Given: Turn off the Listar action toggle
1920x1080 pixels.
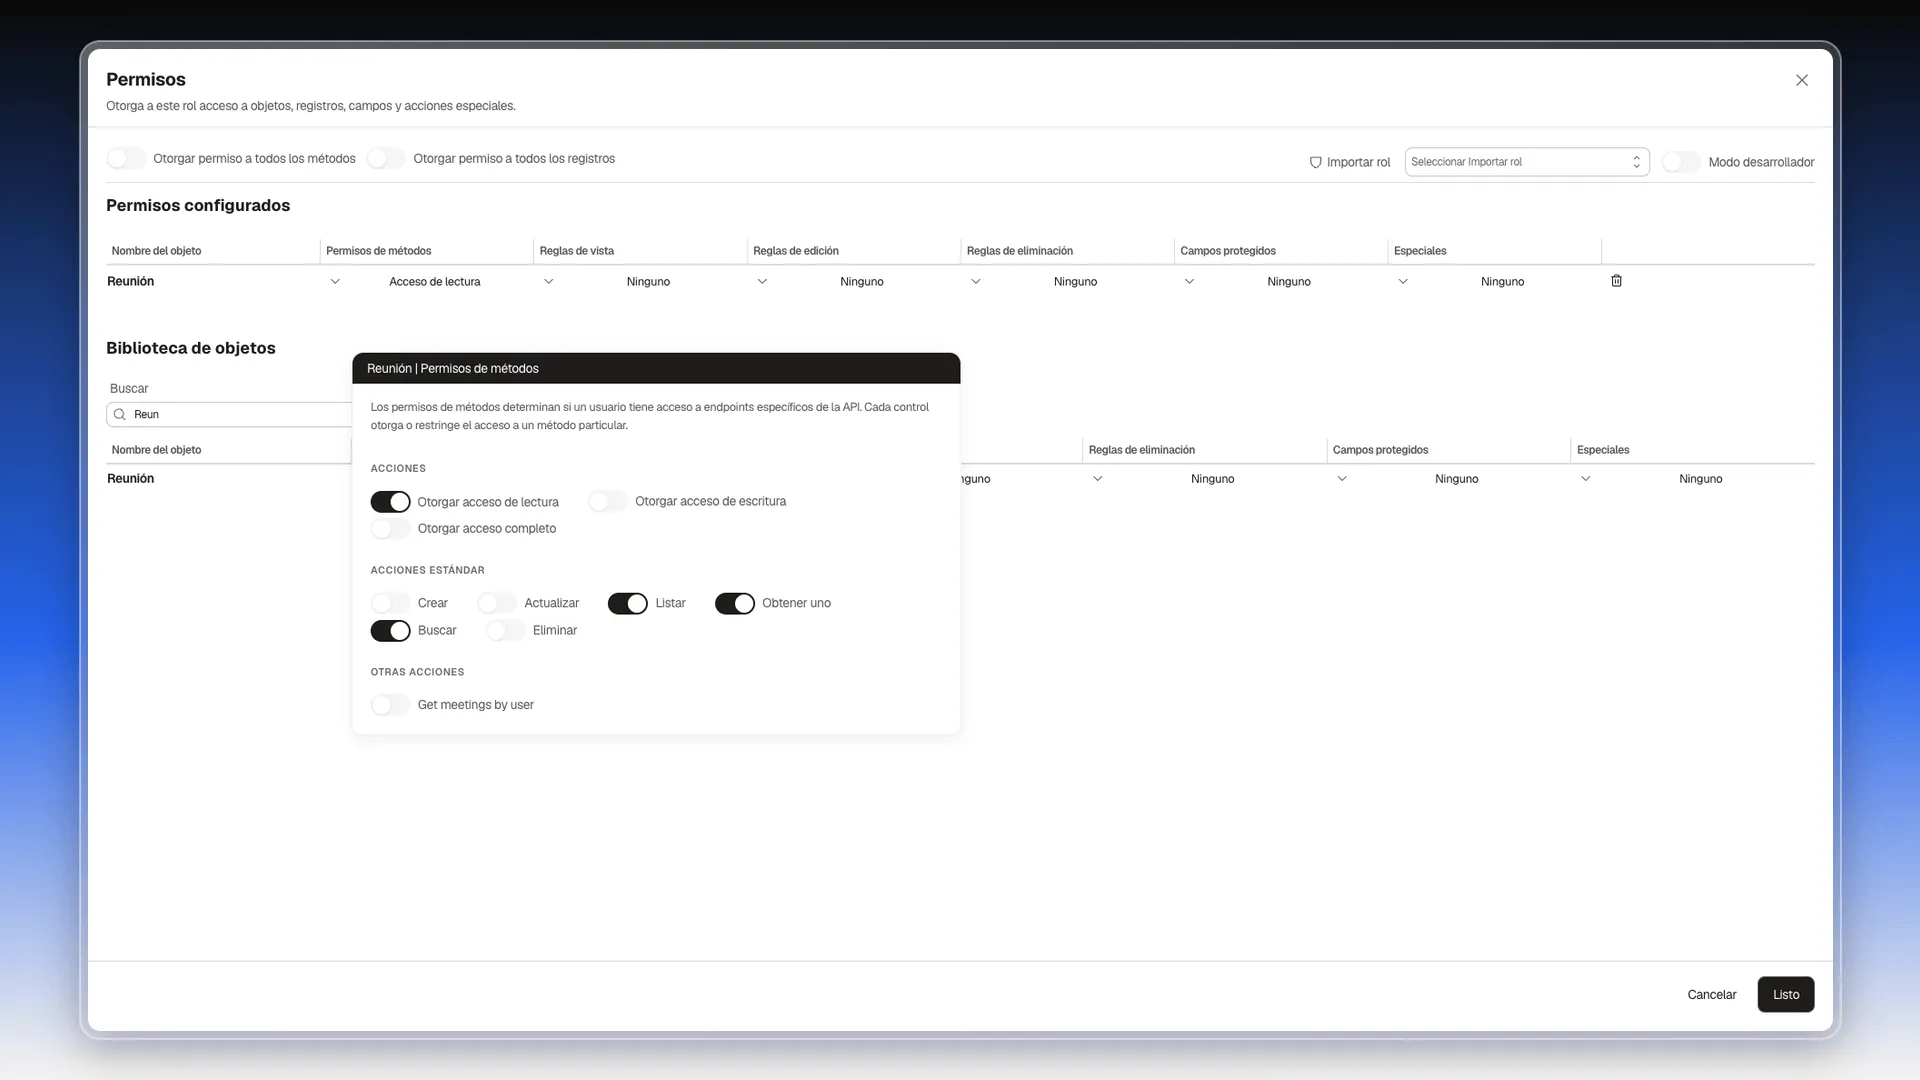Looking at the screenshot, I should pos(628,603).
